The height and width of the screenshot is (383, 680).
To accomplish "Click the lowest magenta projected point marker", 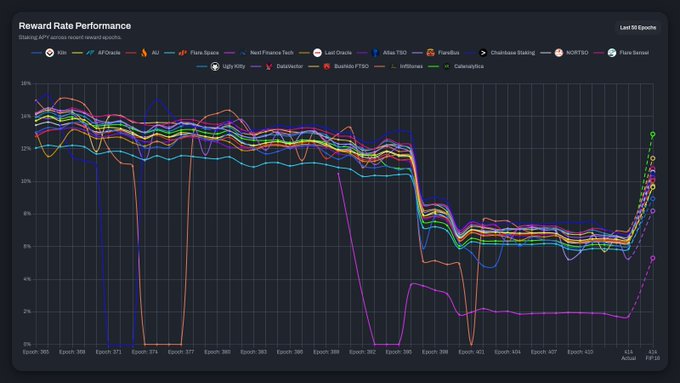I will click(653, 258).
